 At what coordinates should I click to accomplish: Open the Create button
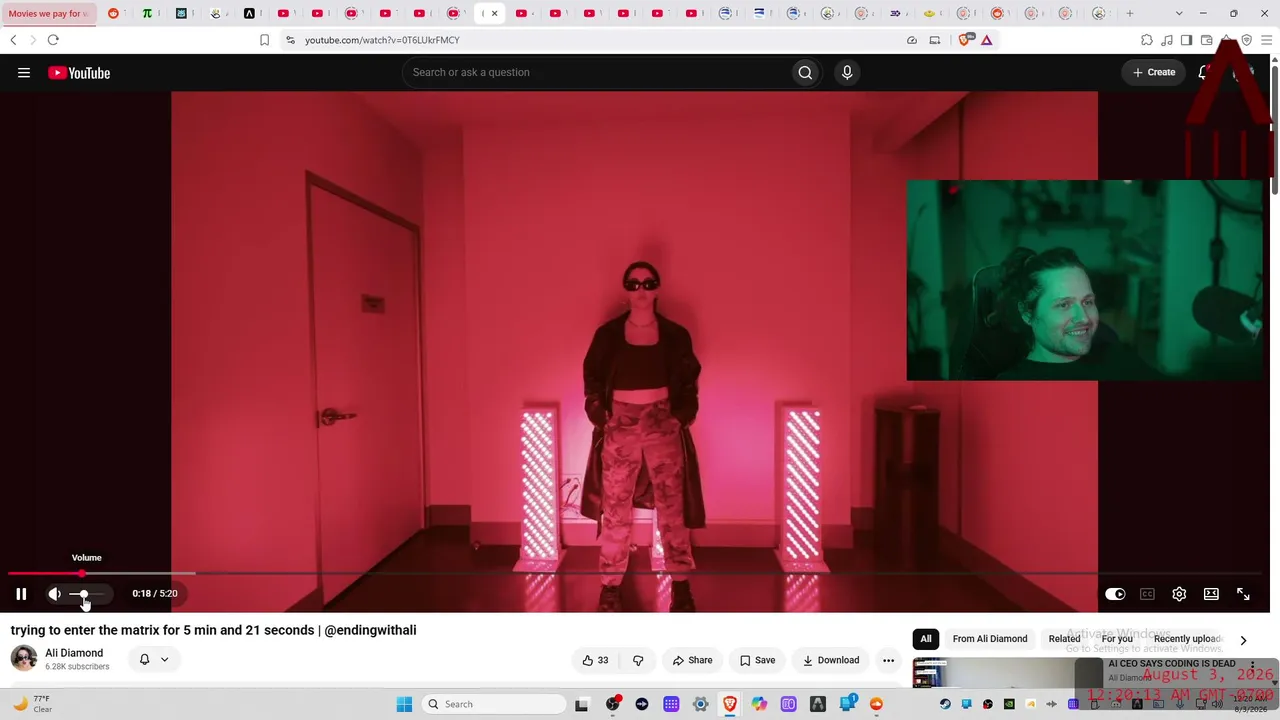click(x=1154, y=73)
